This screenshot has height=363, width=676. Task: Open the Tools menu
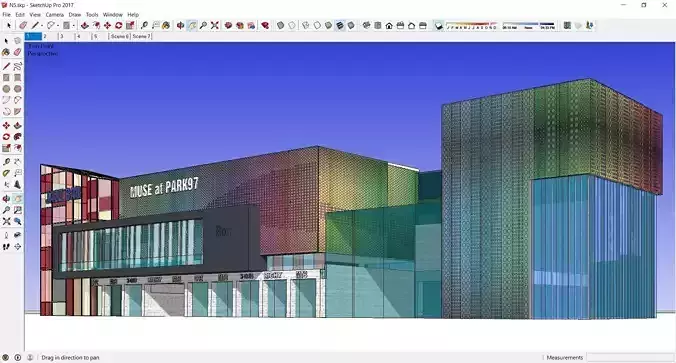(92, 15)
